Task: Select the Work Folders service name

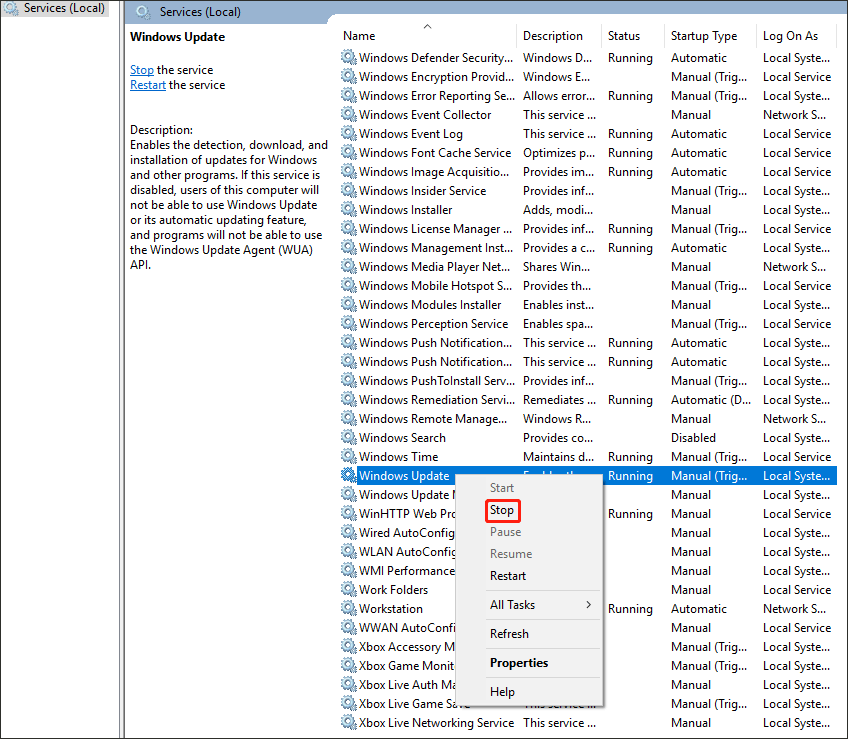Action: (x=393, y=590)
